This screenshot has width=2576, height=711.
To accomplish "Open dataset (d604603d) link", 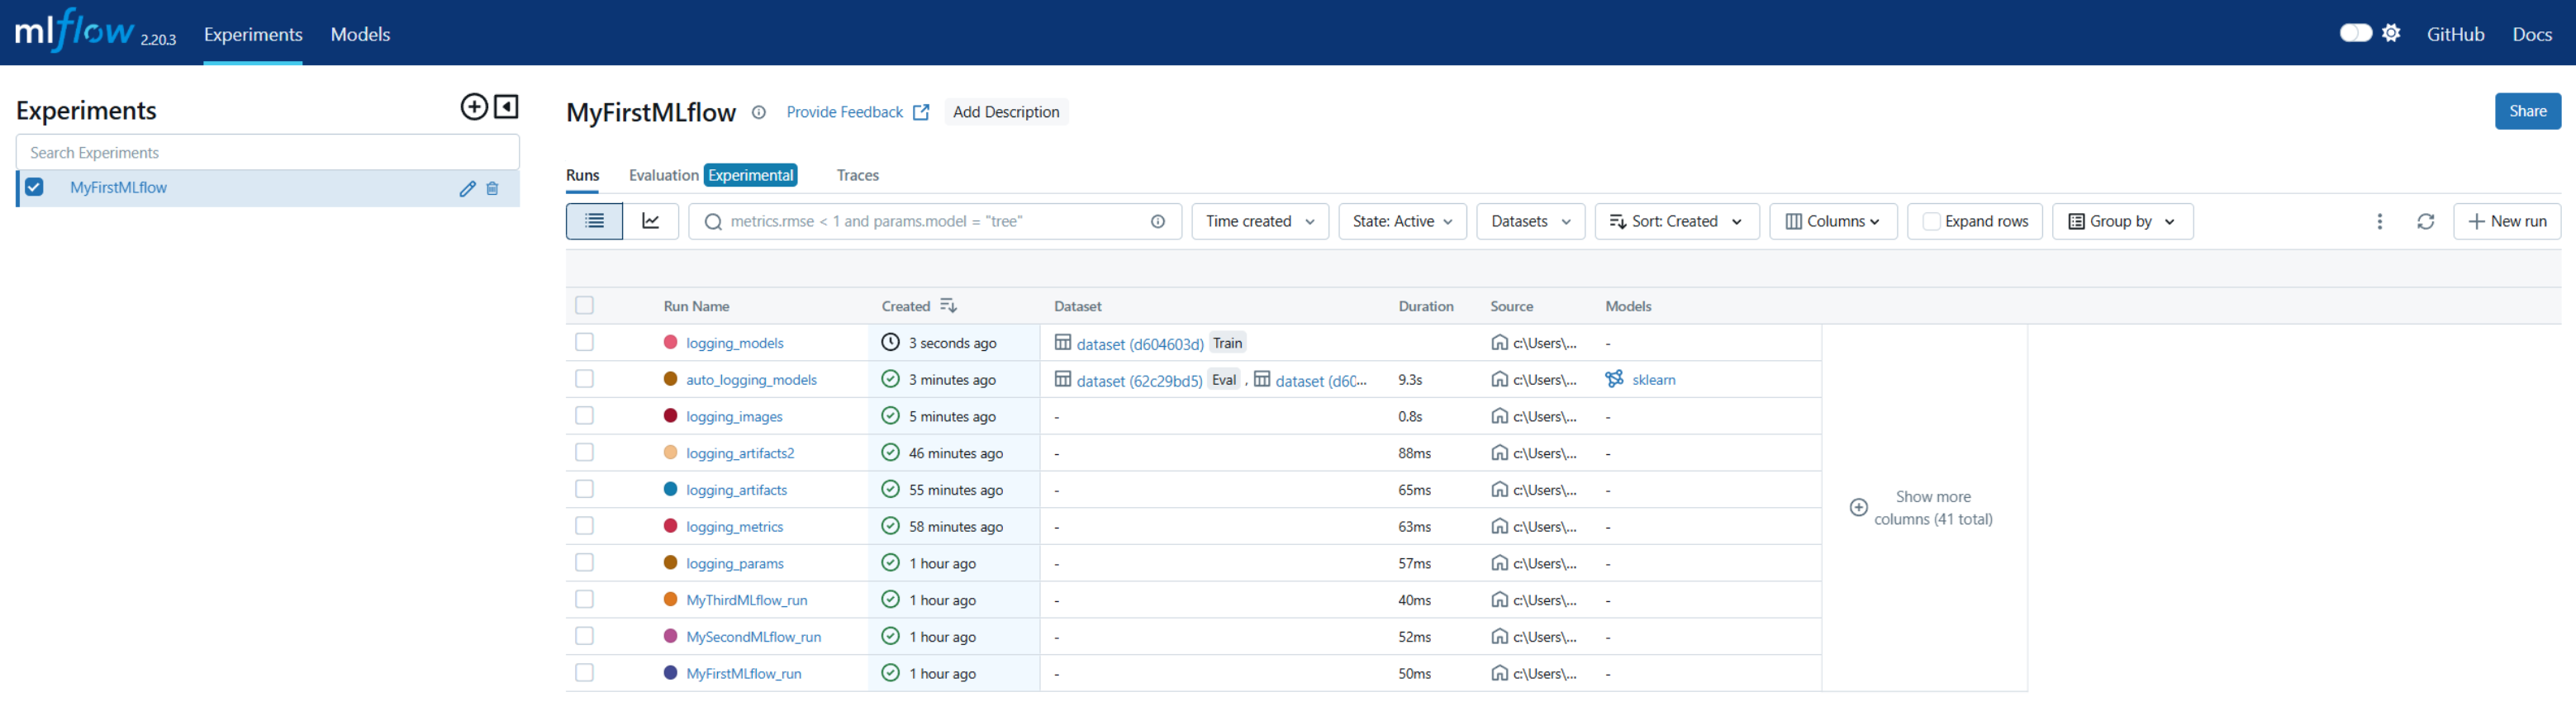I will pos(1140,344).
